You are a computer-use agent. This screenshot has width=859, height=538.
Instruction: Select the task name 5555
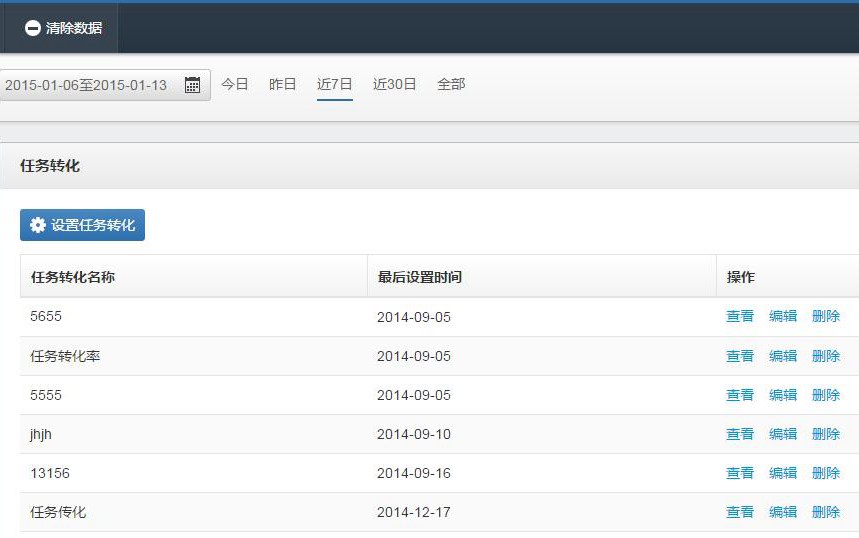point(46,396)
